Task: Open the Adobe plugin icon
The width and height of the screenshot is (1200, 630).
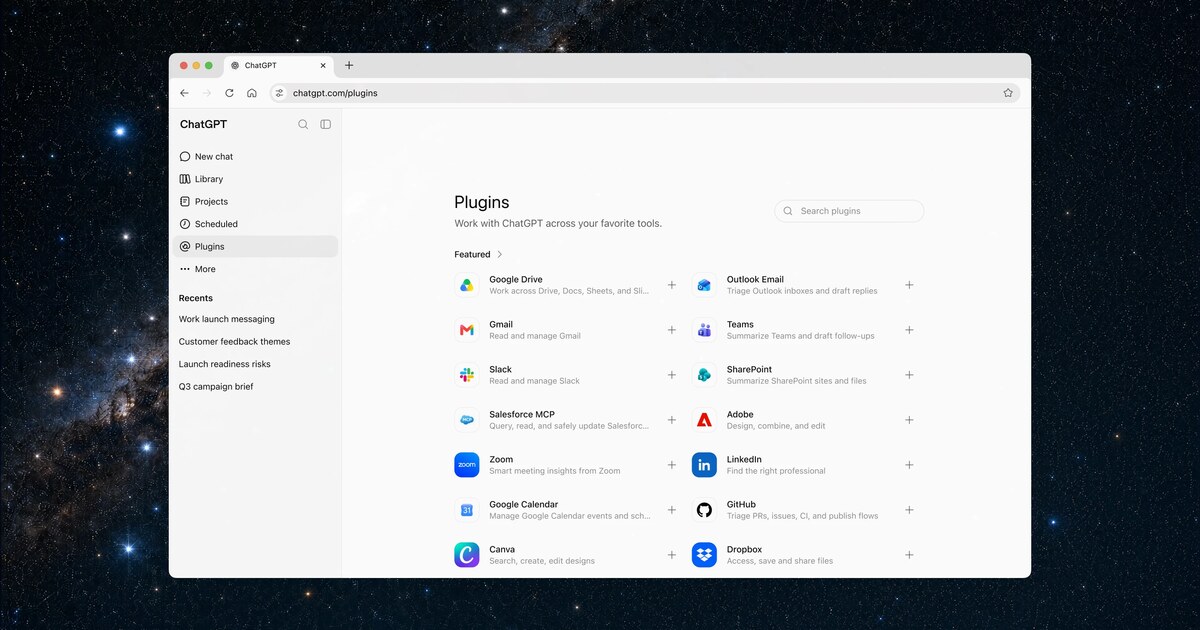Action: click(704, 420)
